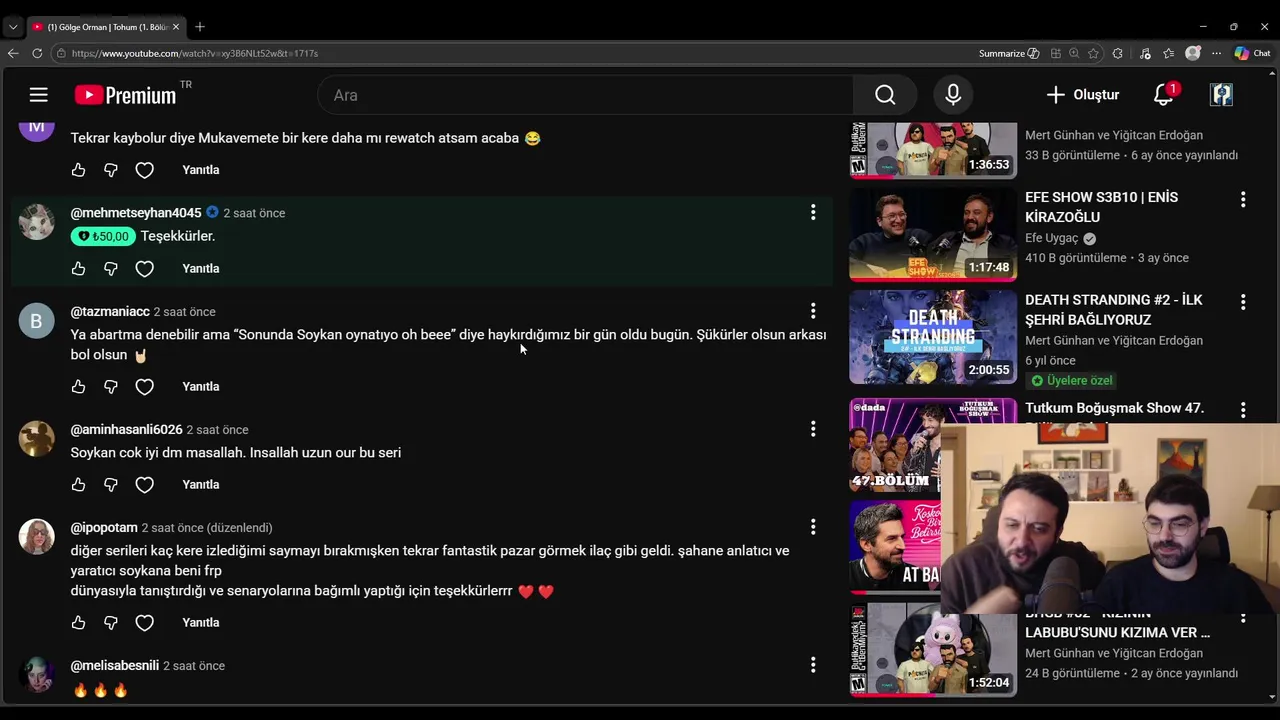Dislike the 'Tekrar kaybolur diye' comment
Viewport: 1280px width, 720px height.
click(x=111, y=170)
